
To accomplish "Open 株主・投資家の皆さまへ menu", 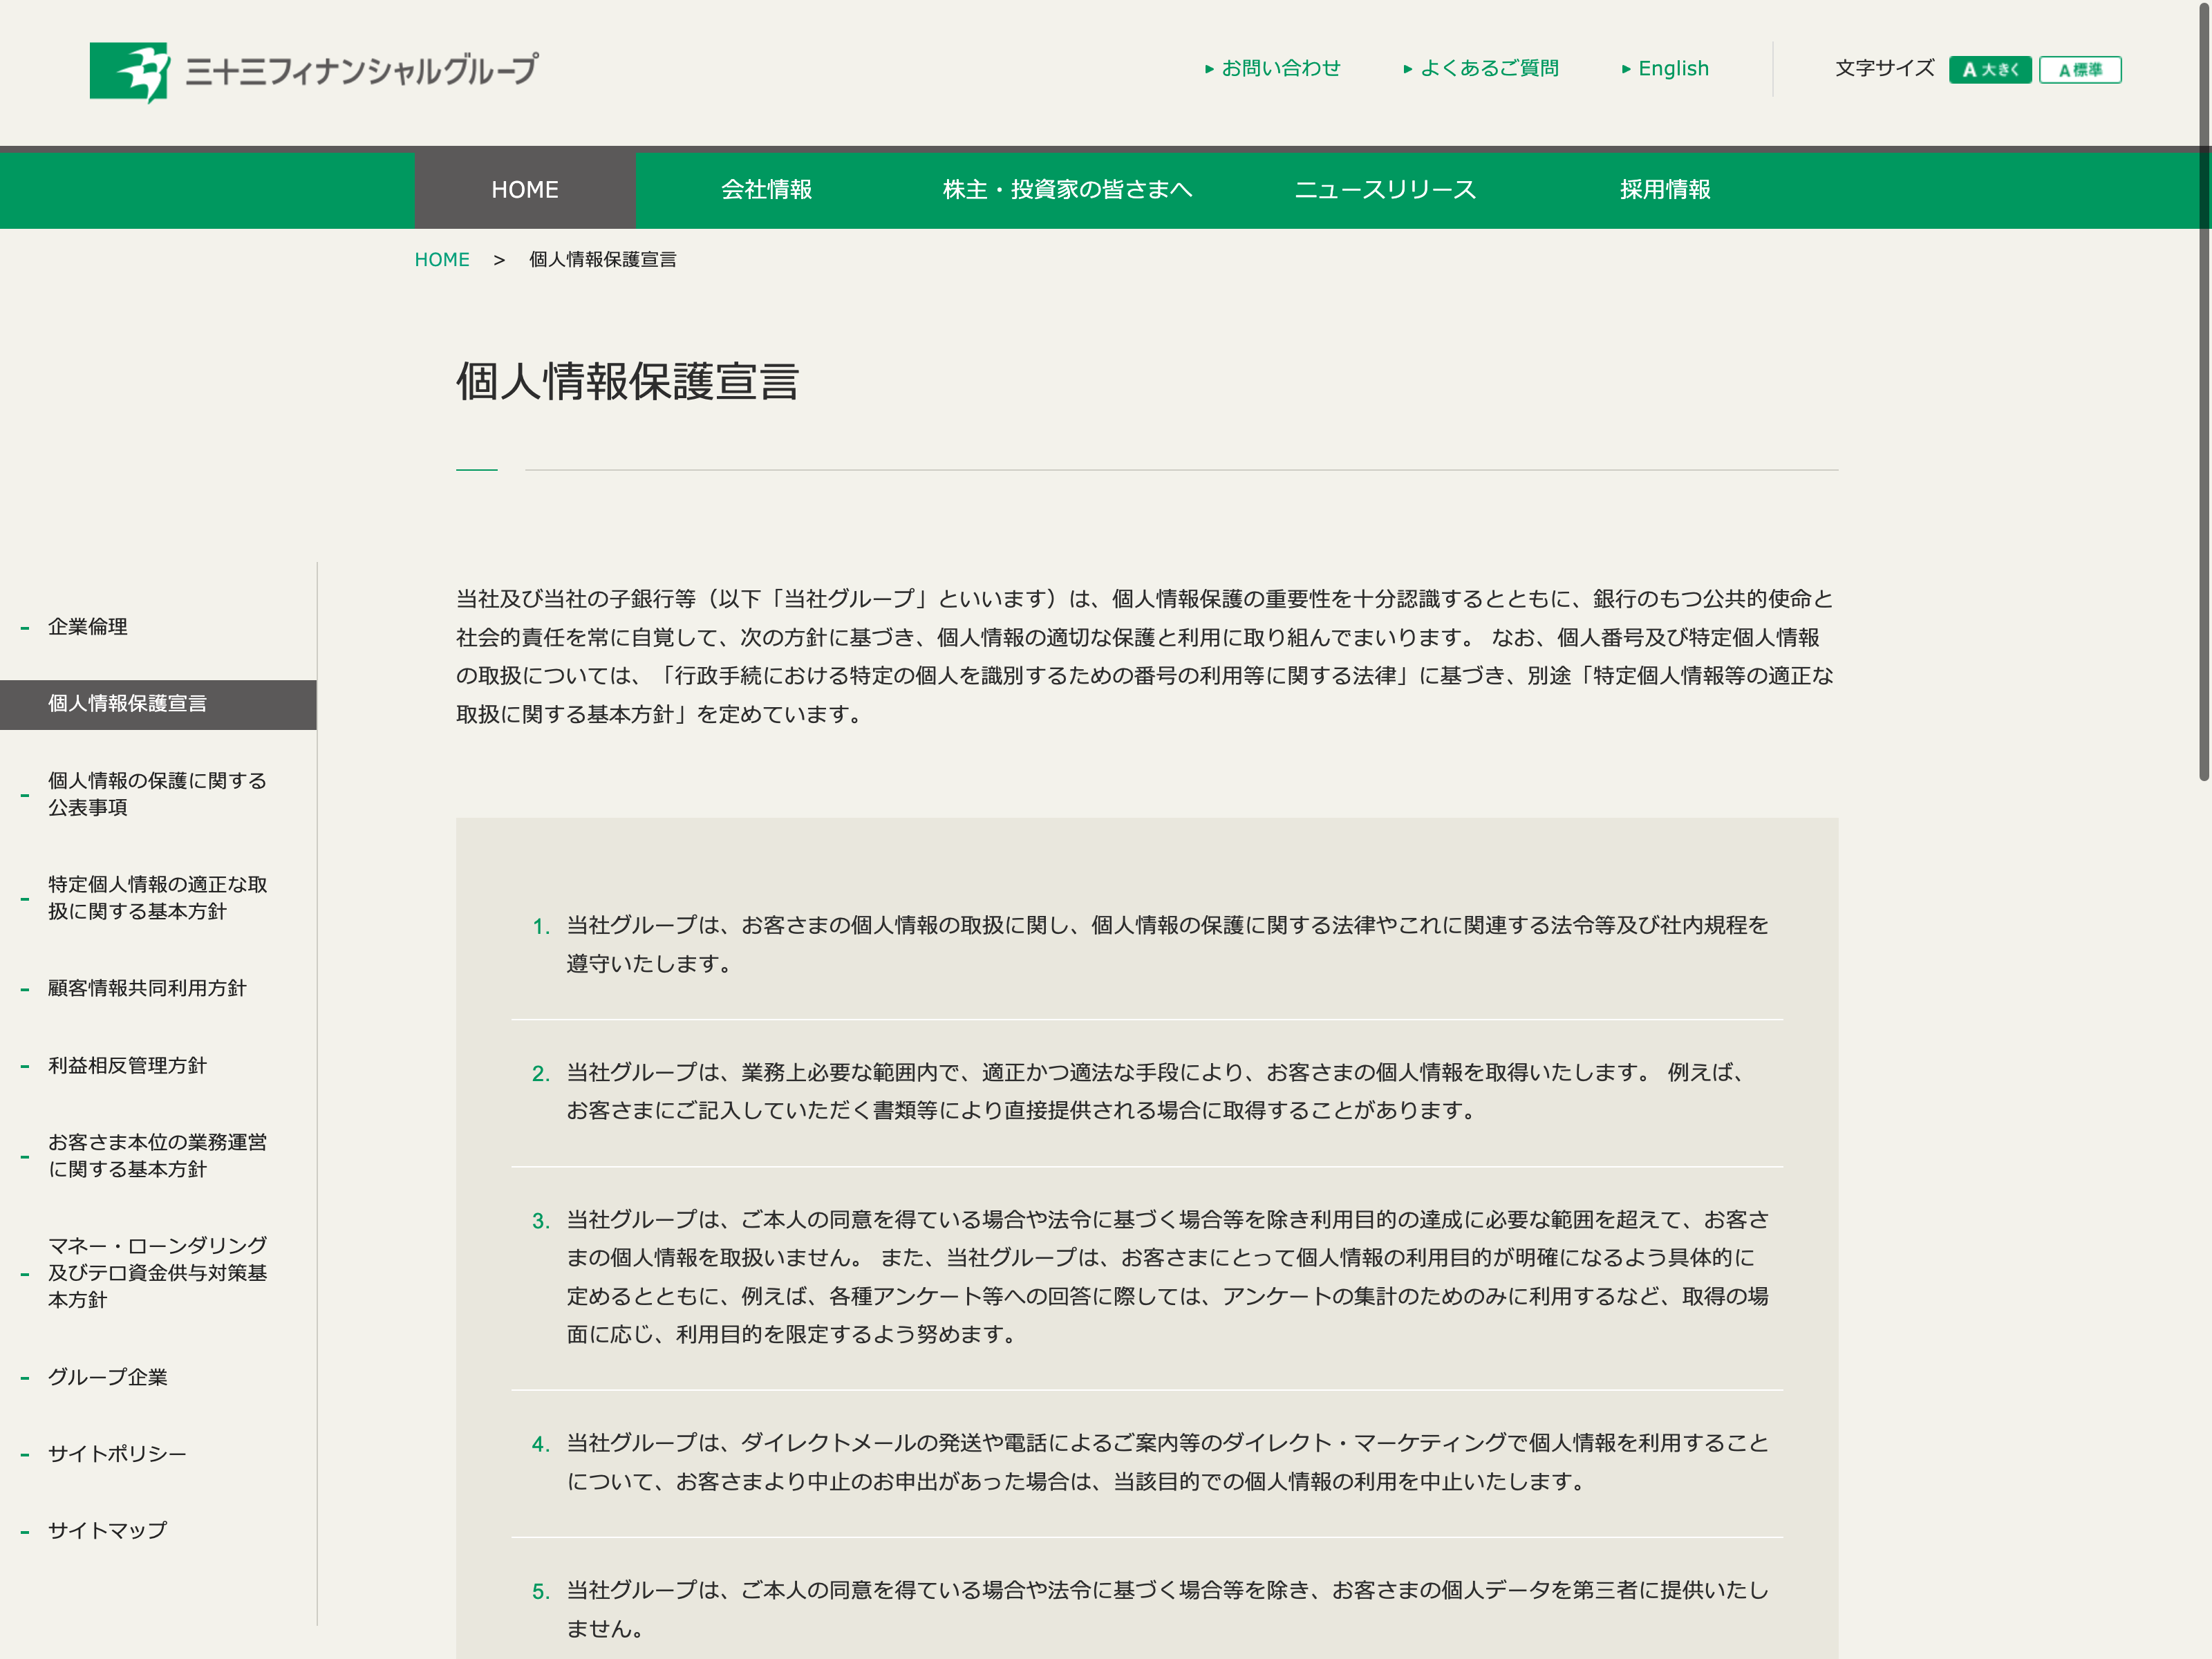I will tap(1067, 190).
